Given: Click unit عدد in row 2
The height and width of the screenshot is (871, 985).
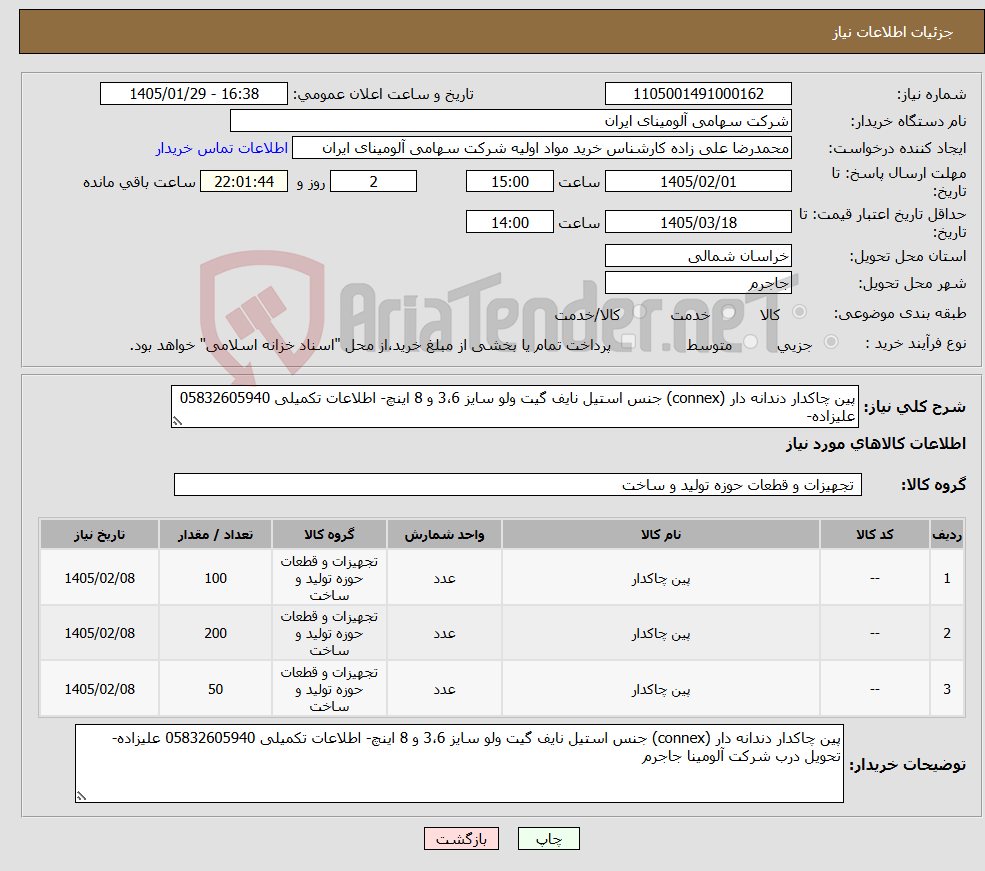Looking at the screenshot, I should pyautogui.click(x=444, y=634).
